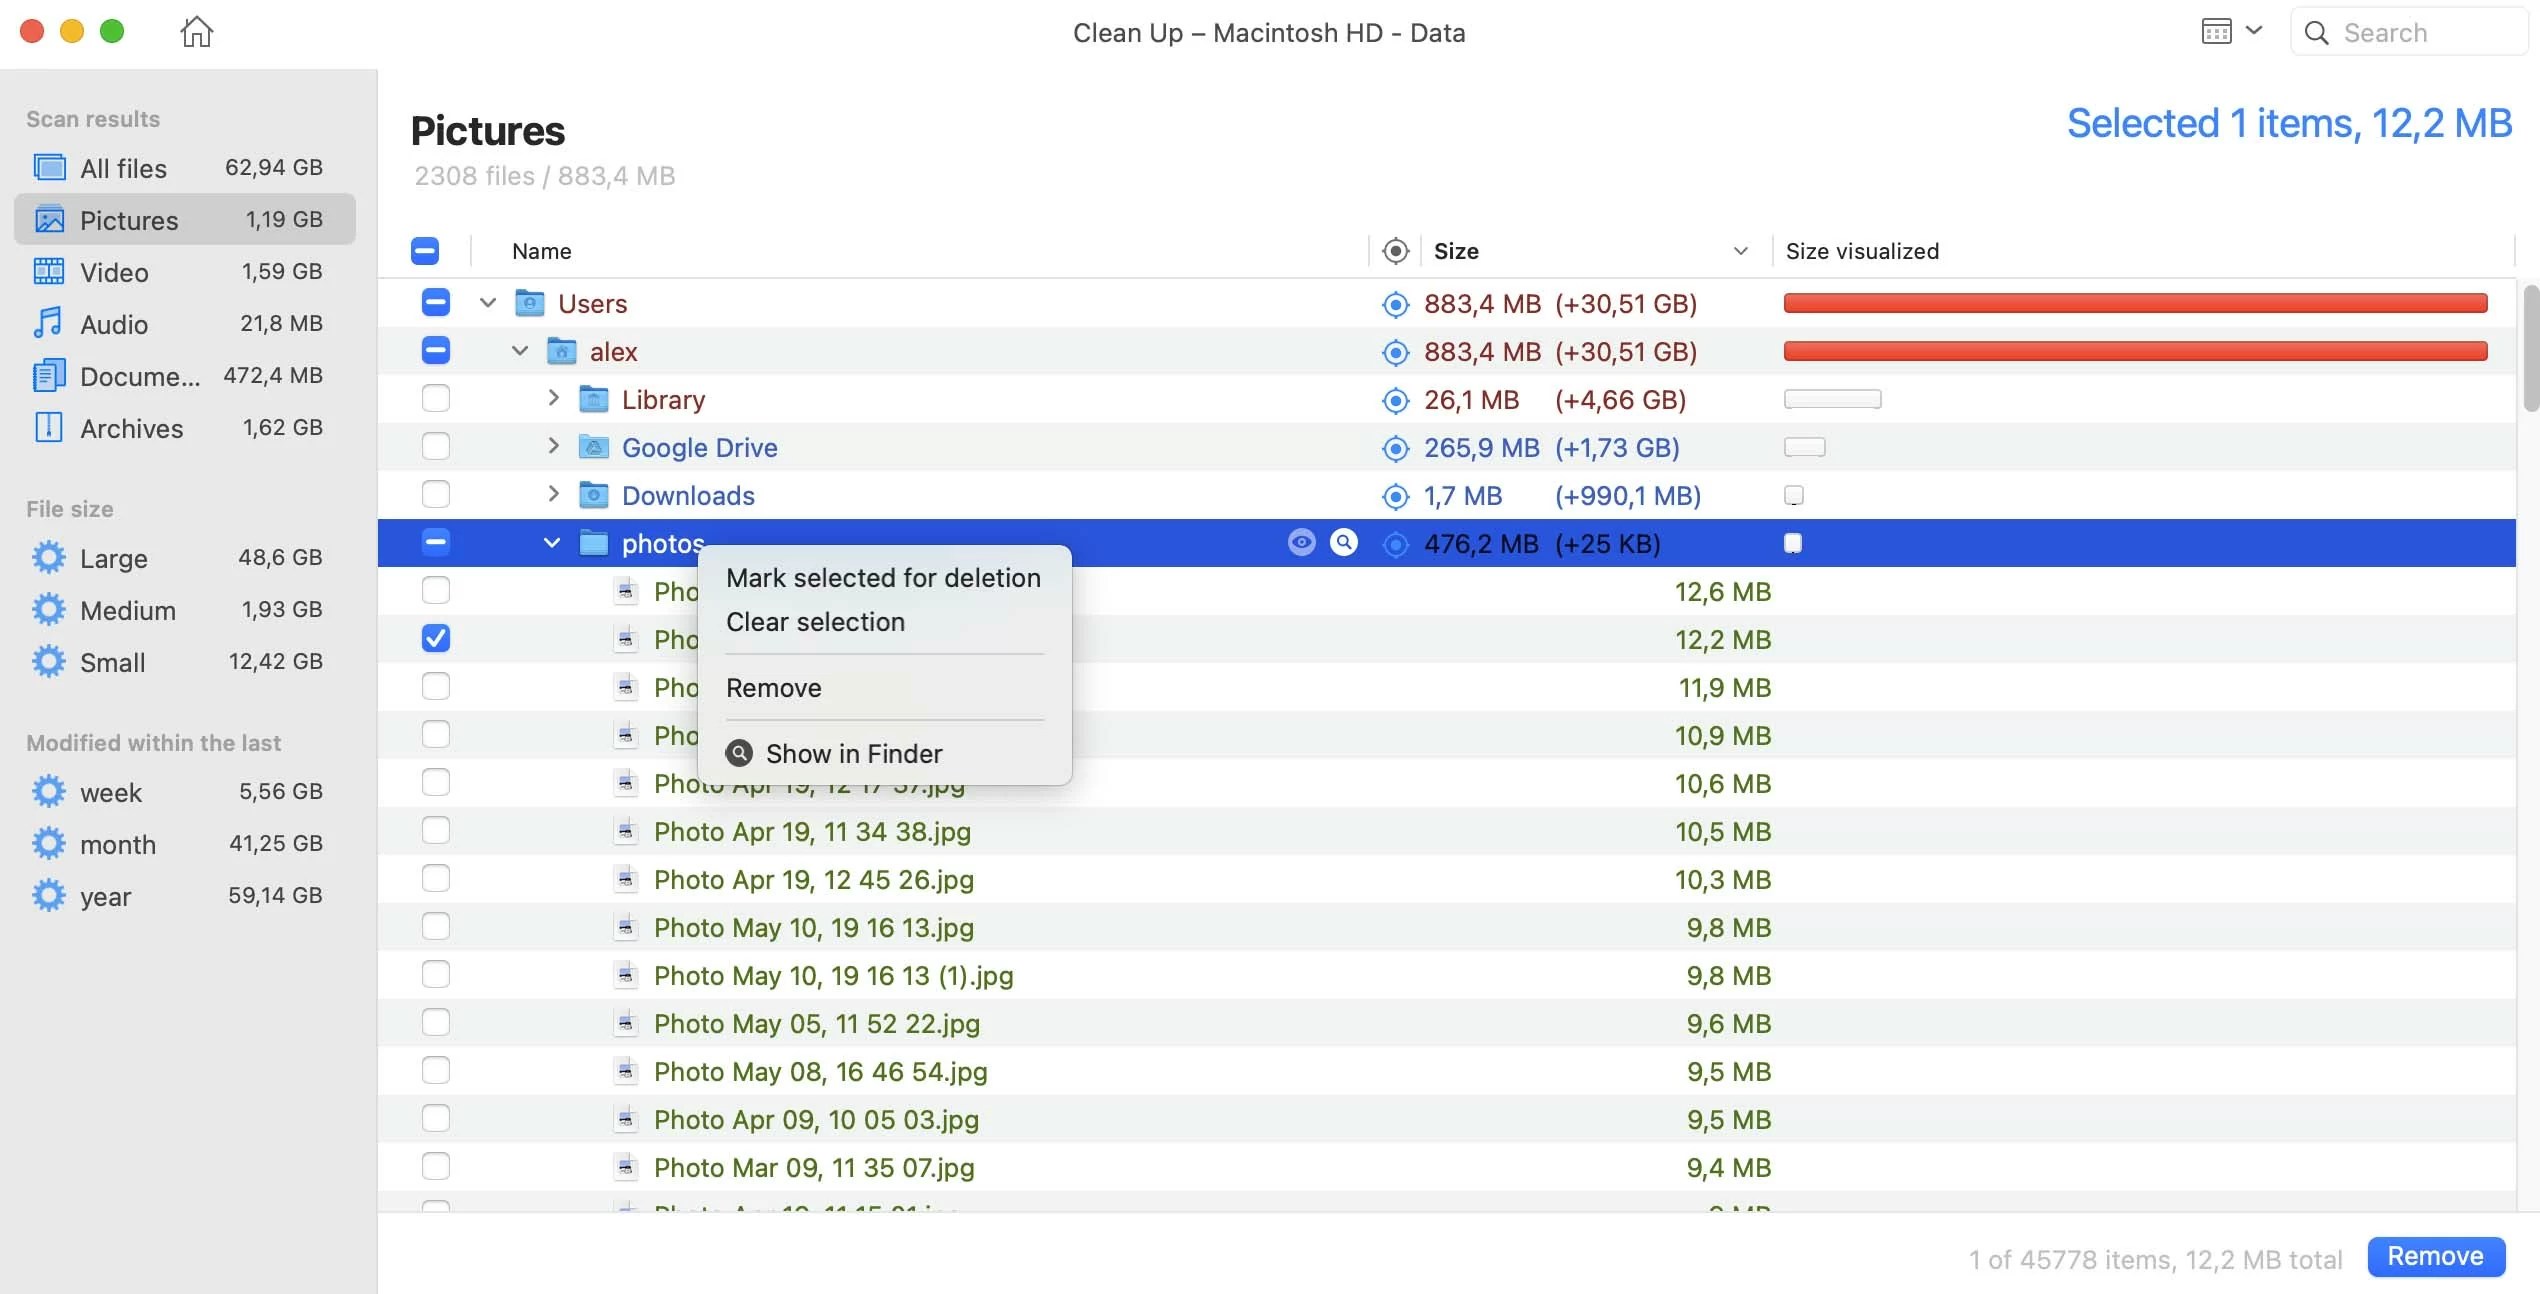Click the view layout icon near the search field

point(2218,31)
